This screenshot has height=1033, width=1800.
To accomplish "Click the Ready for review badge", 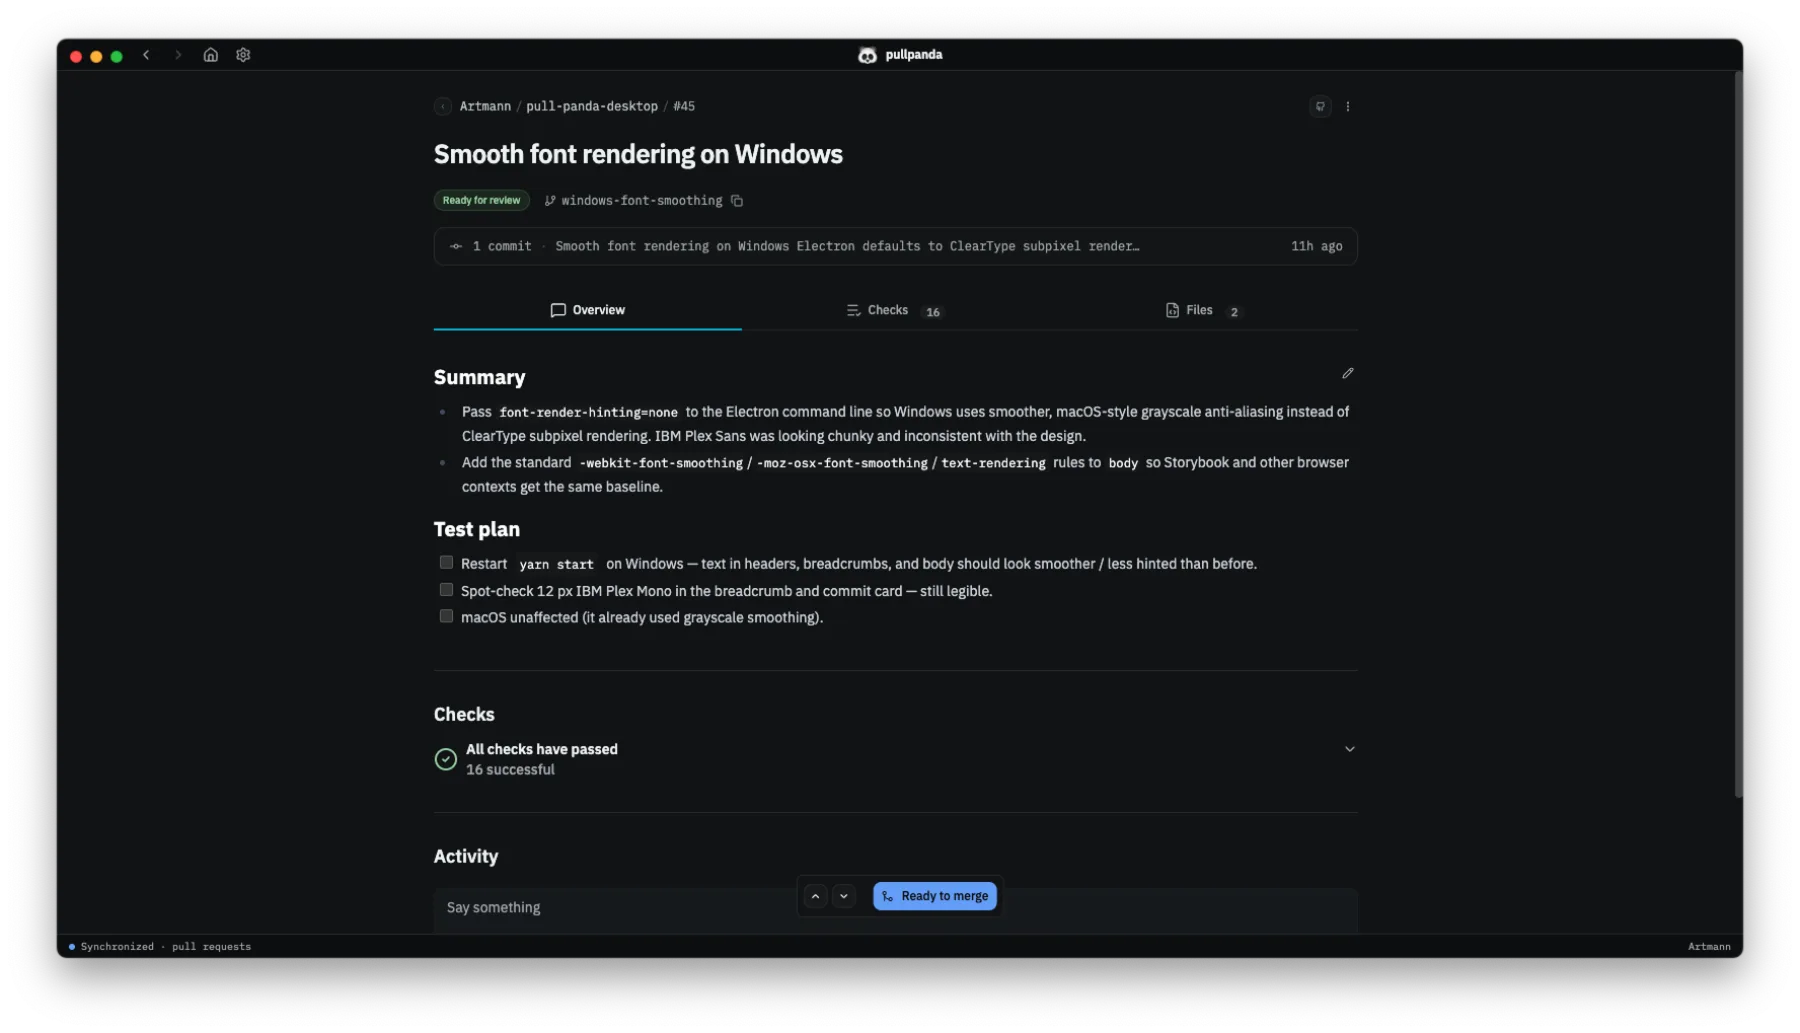I will pos(481,200).
